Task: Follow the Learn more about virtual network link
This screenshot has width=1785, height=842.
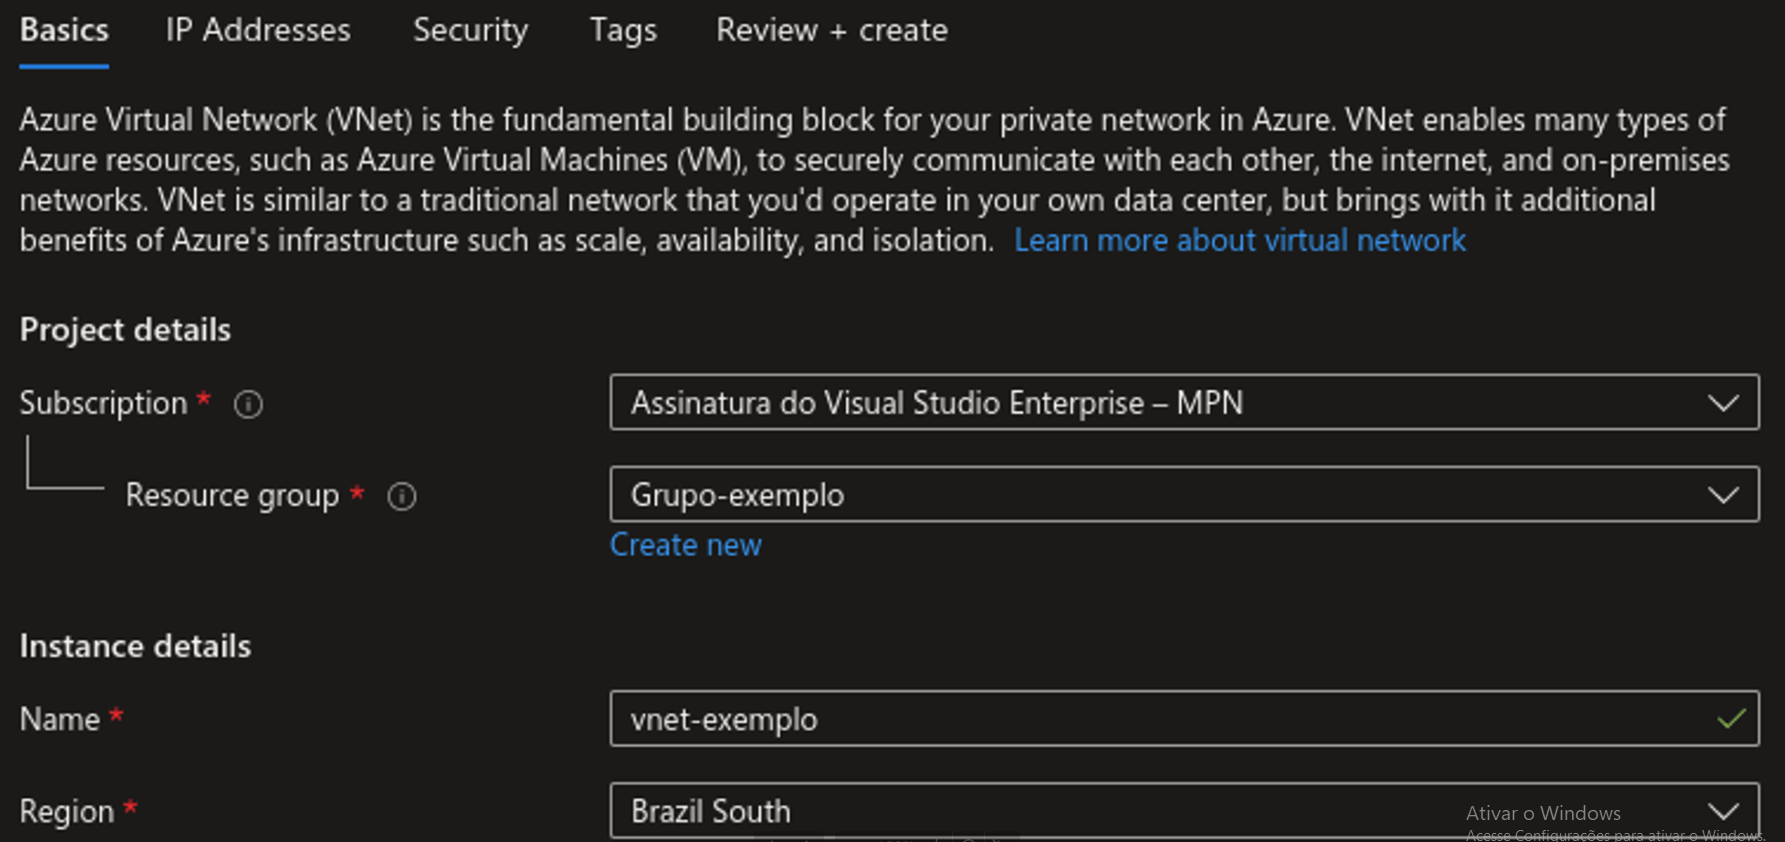Action: point(1239,241)
